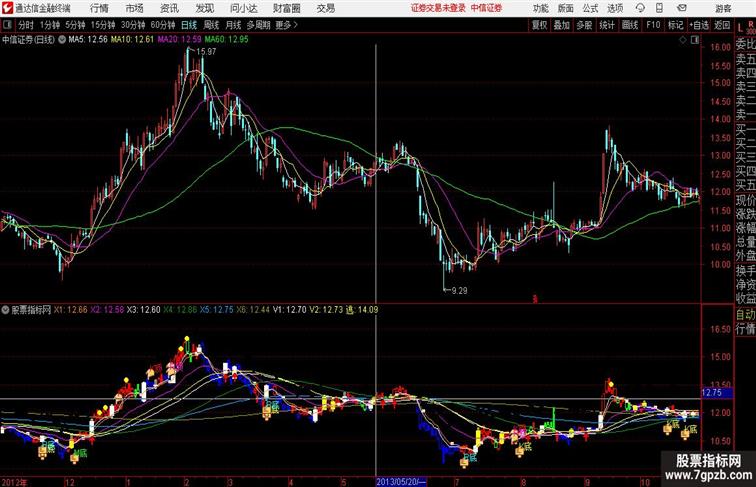Open the 发现 menu
Image resolution: width=756 pixels, height=487 pixels.
204,8
